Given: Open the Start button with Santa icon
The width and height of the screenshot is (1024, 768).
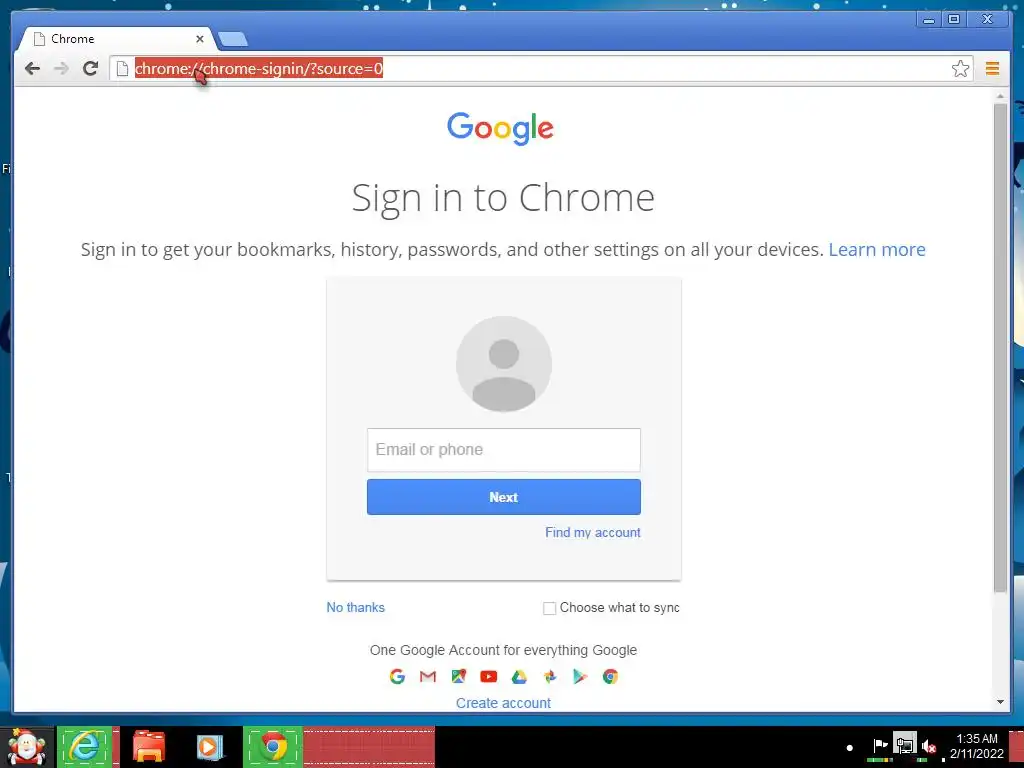Looking at the screenshot, I should [x=26, y=747].
